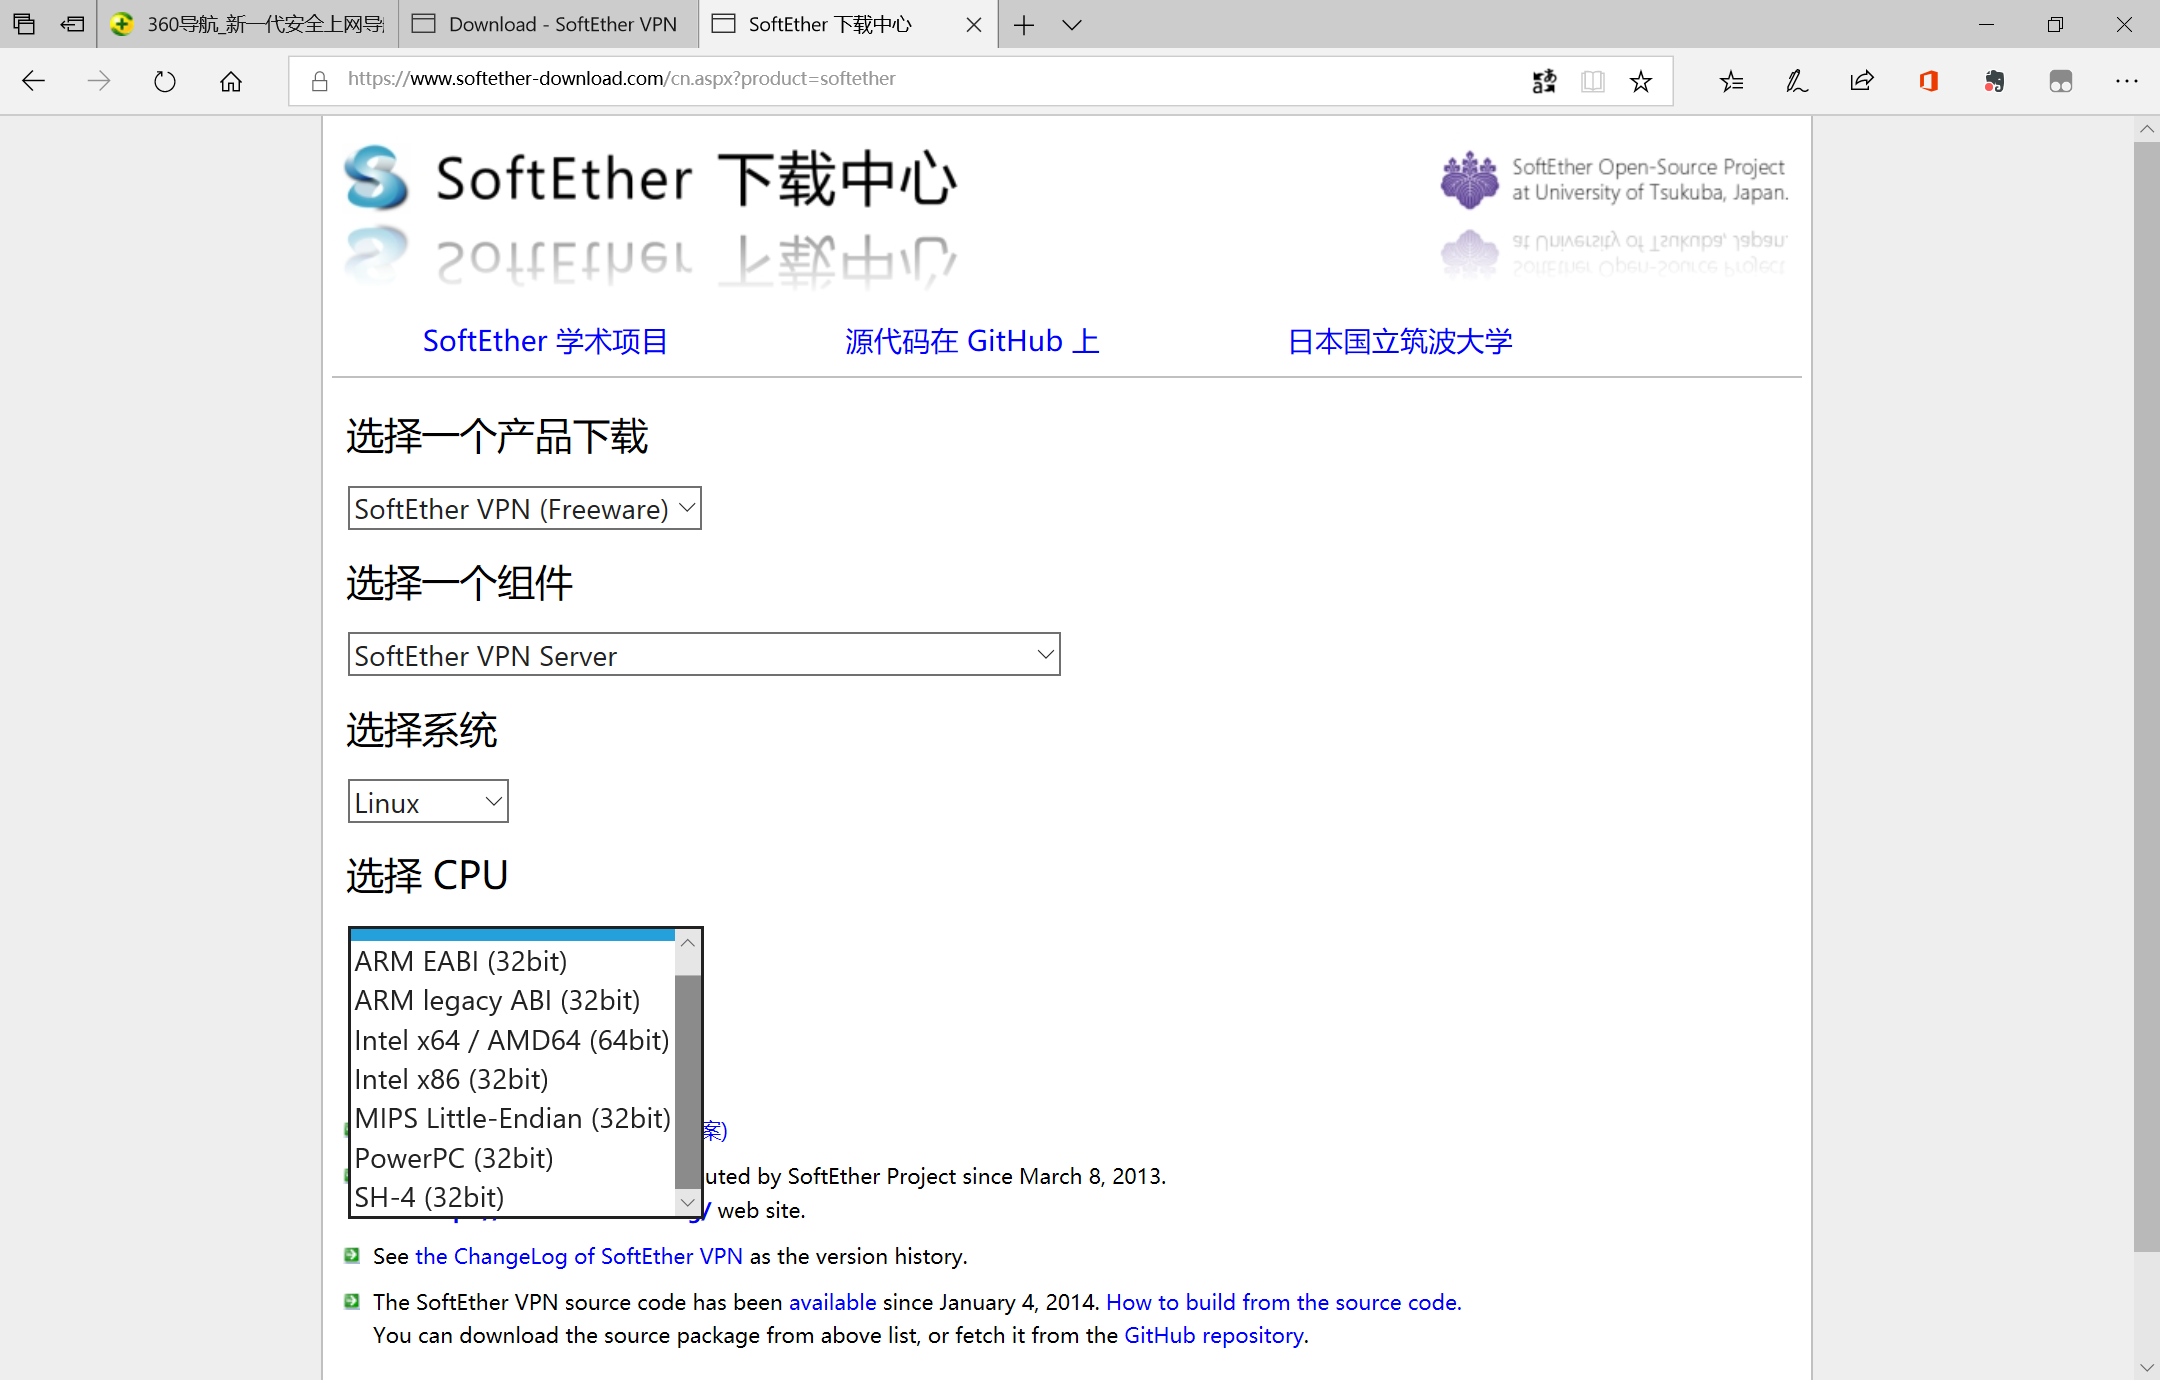Click the CPU list scrollbar thumb

pos(688,1080)
